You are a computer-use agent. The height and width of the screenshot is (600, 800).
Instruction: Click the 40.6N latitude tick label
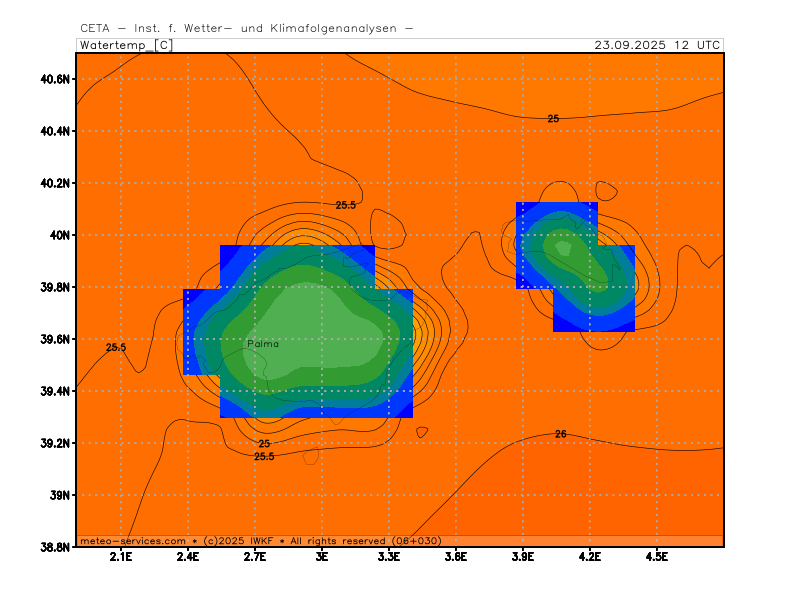coord(55,79)
